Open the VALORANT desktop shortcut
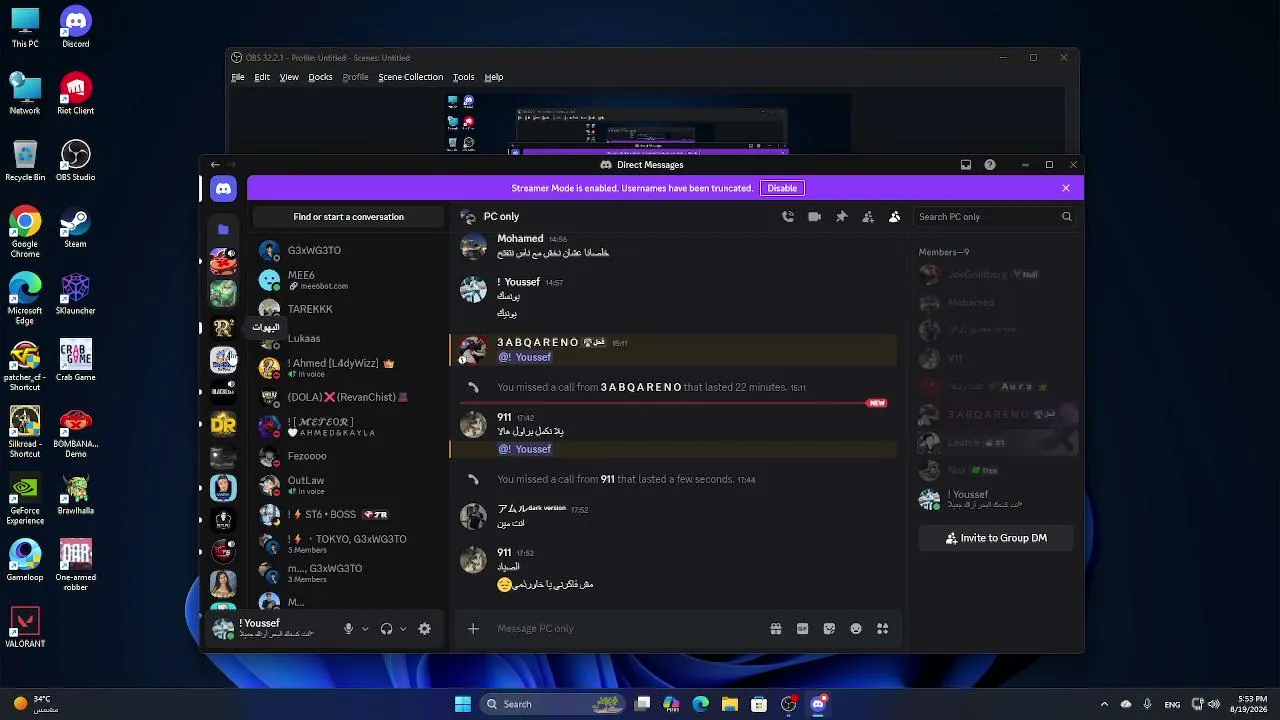 coord(25,627)
